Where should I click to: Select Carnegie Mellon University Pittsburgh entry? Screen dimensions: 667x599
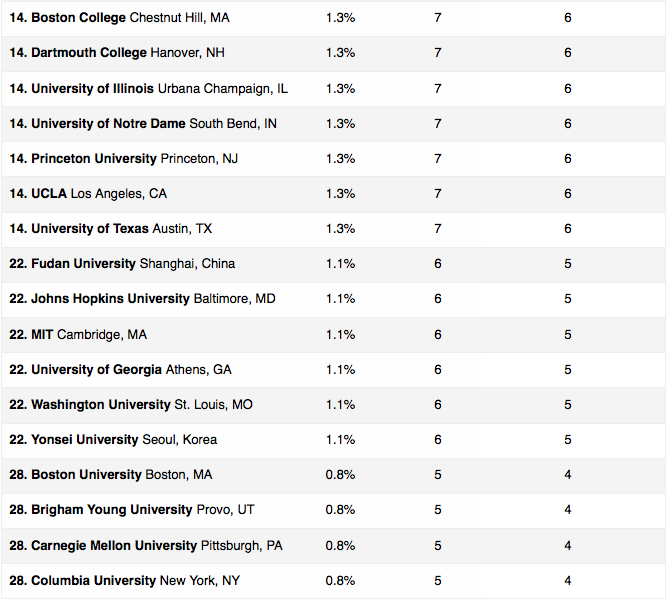[x=146, y=545]
